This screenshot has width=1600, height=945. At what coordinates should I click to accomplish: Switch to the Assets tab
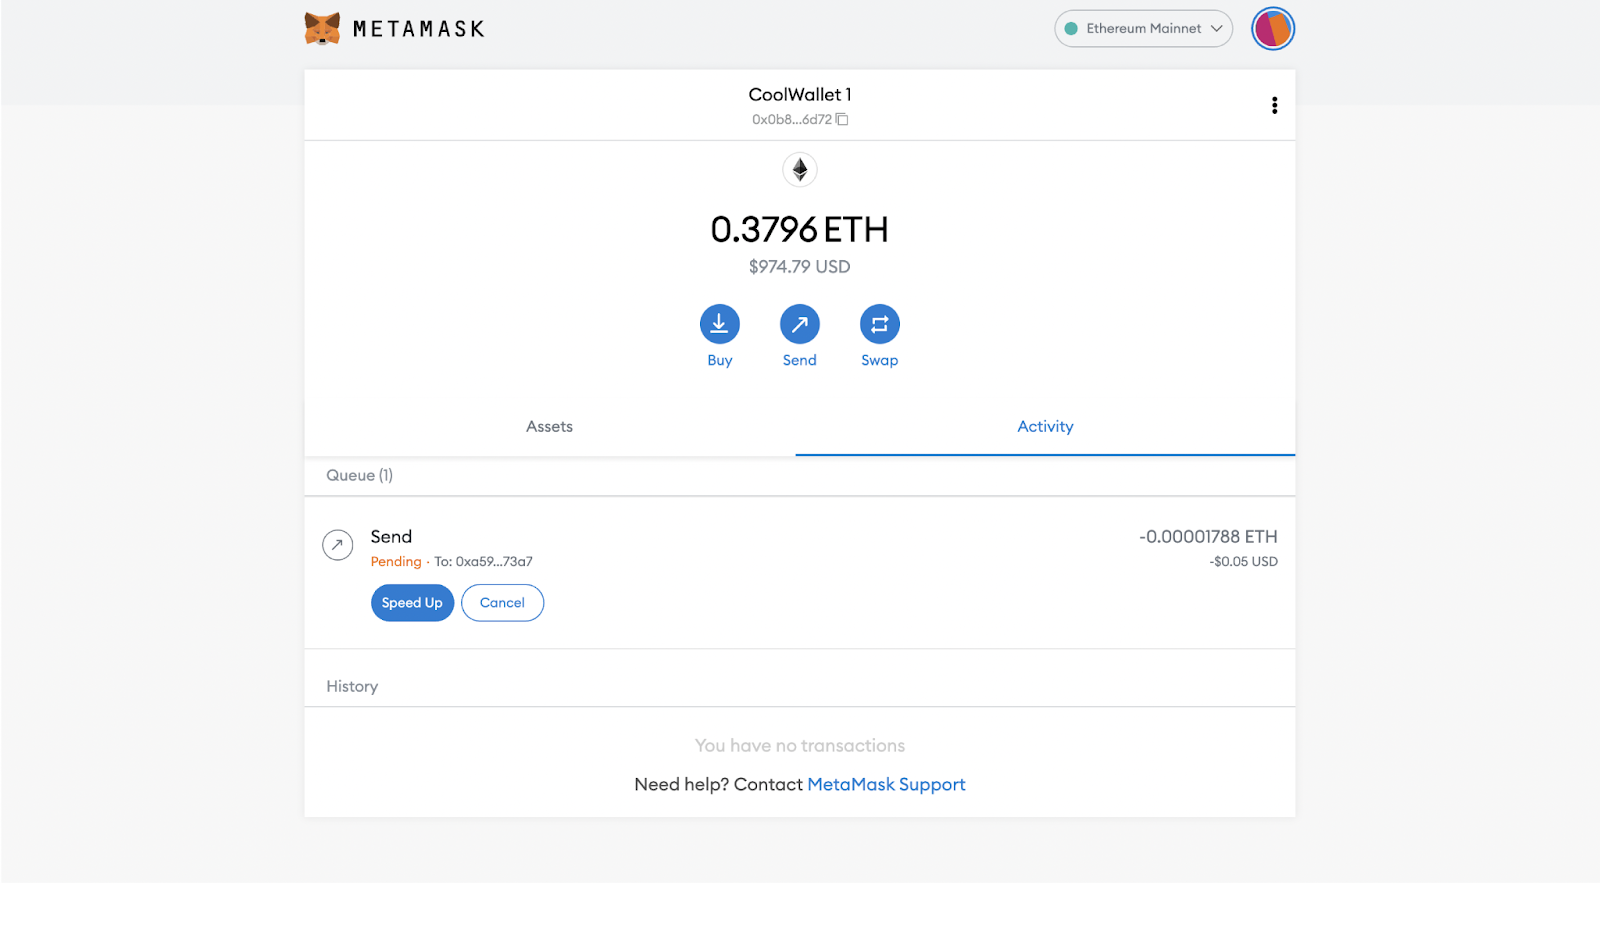(550, 427)
